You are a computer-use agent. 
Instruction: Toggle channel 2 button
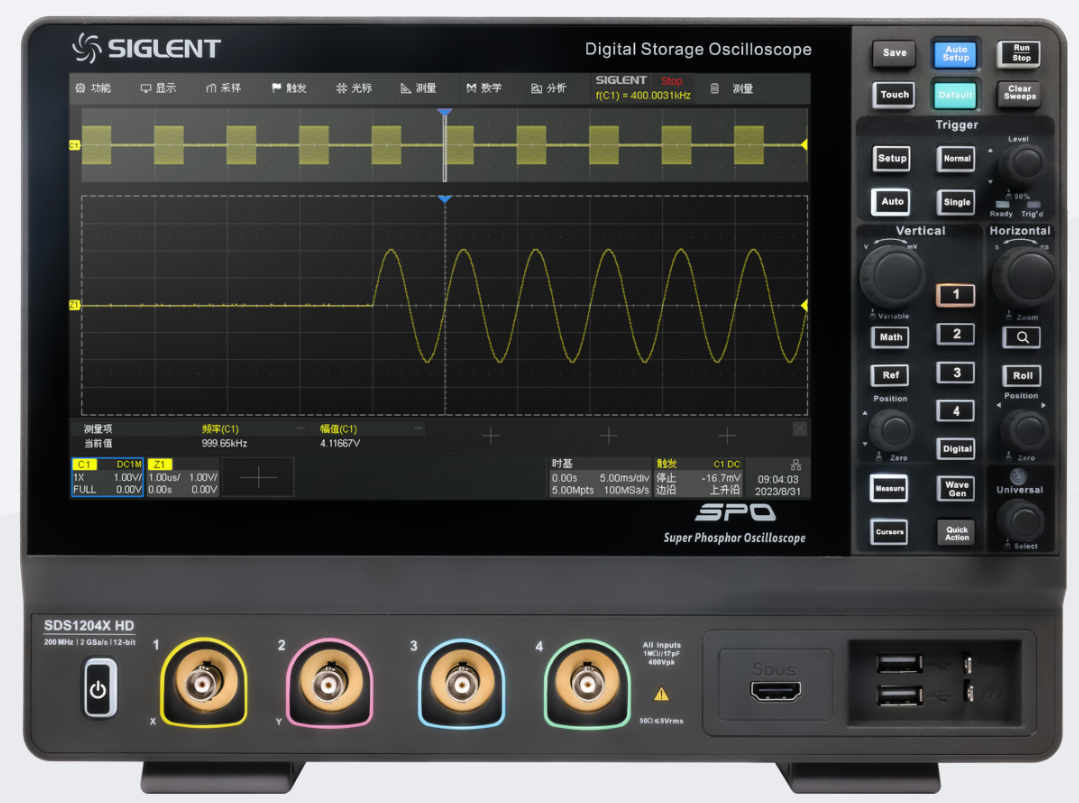(955, 334)
